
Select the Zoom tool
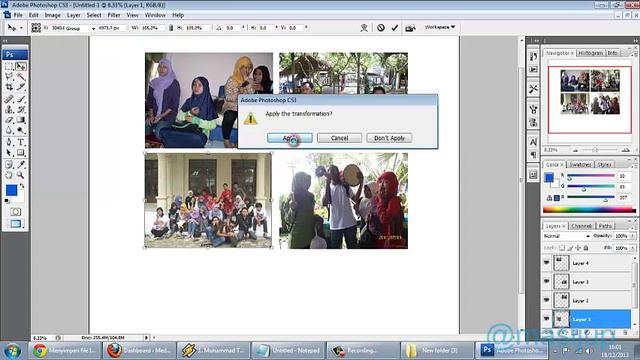click(x=21, y=175)
